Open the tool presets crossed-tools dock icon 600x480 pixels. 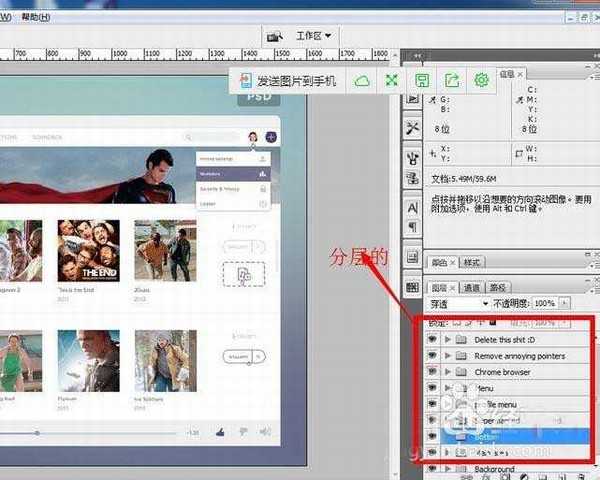coord(413,129)
